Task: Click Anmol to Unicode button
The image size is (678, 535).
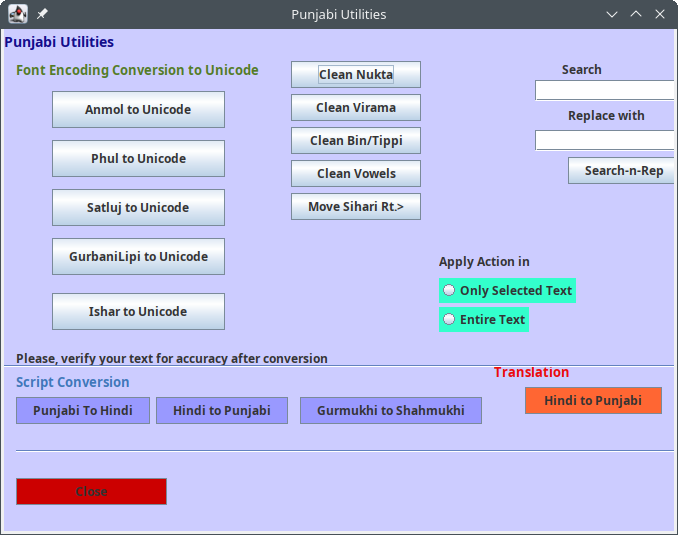Action: 138,109
